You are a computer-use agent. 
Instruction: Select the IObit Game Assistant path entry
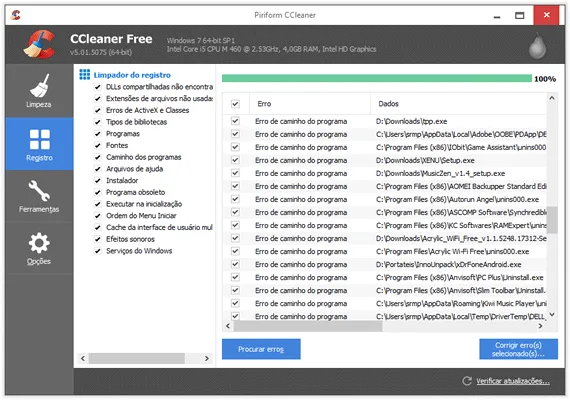(461, 147)
